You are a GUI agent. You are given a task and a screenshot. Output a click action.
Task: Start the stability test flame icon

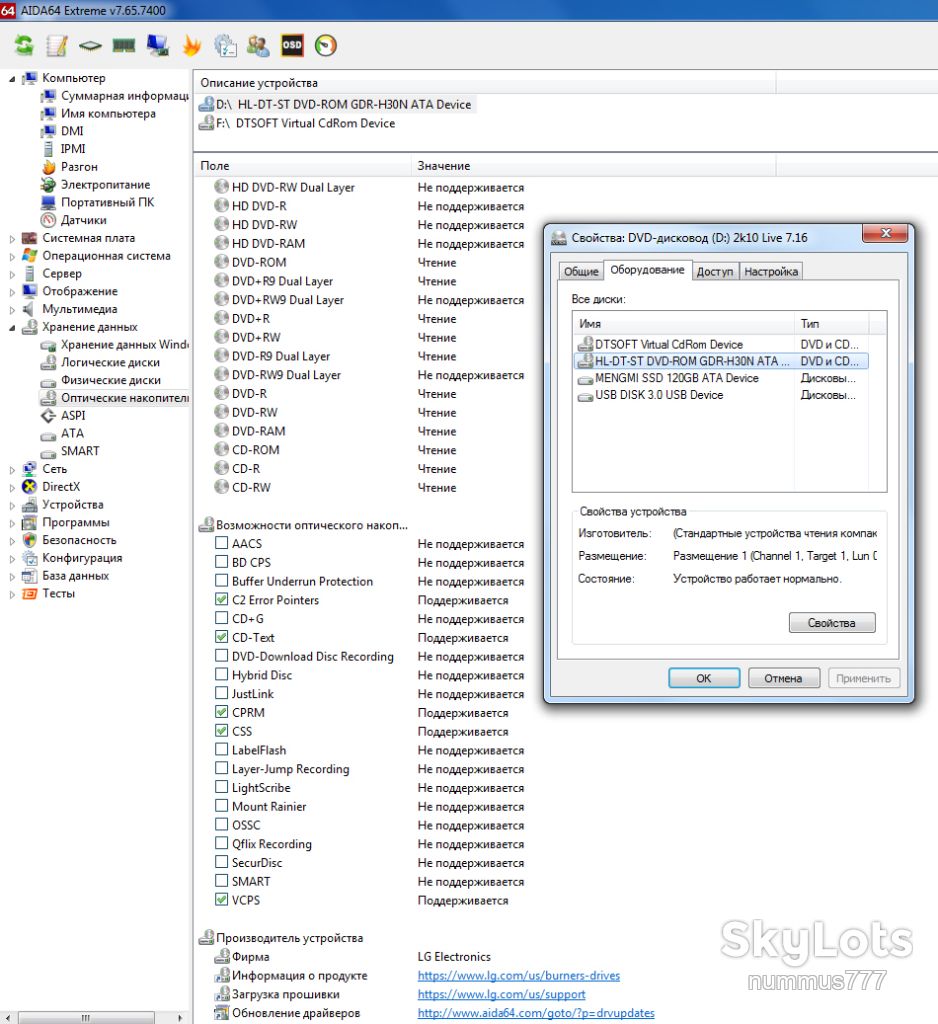(191, 45)
